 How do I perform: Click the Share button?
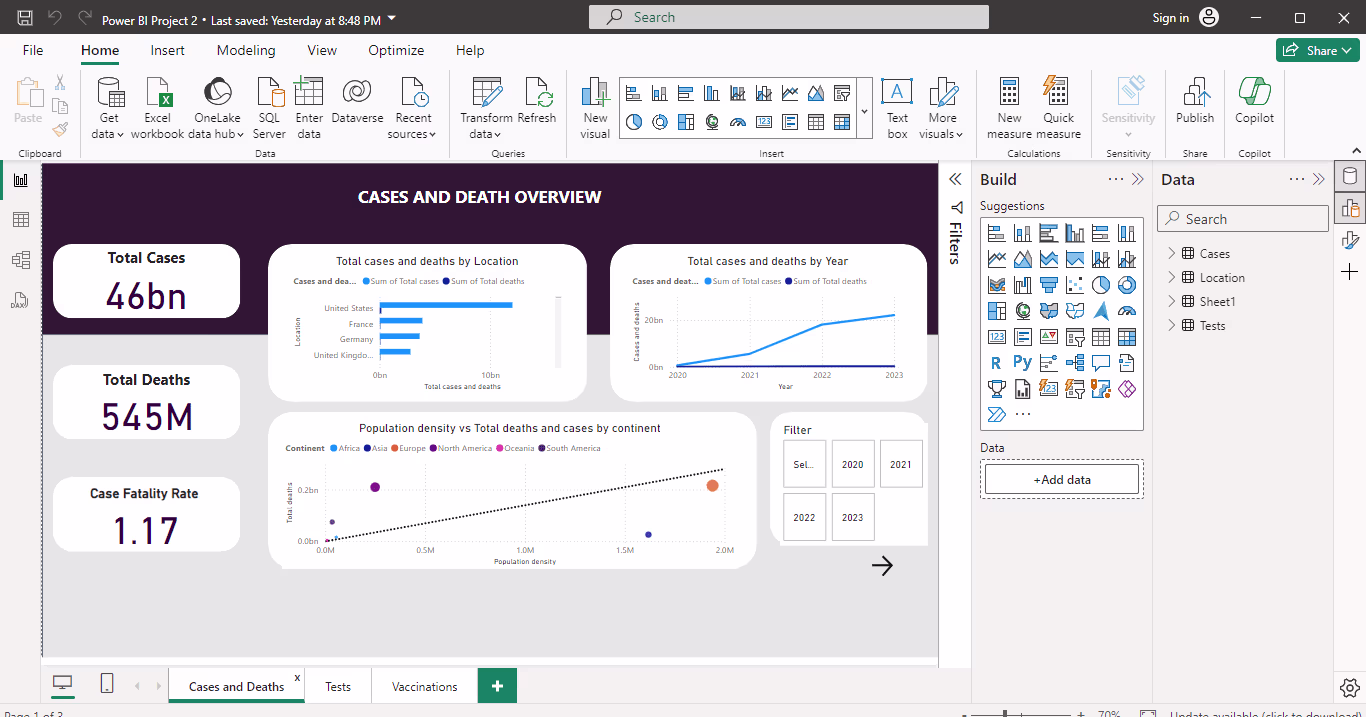(x=1317, y=50)
